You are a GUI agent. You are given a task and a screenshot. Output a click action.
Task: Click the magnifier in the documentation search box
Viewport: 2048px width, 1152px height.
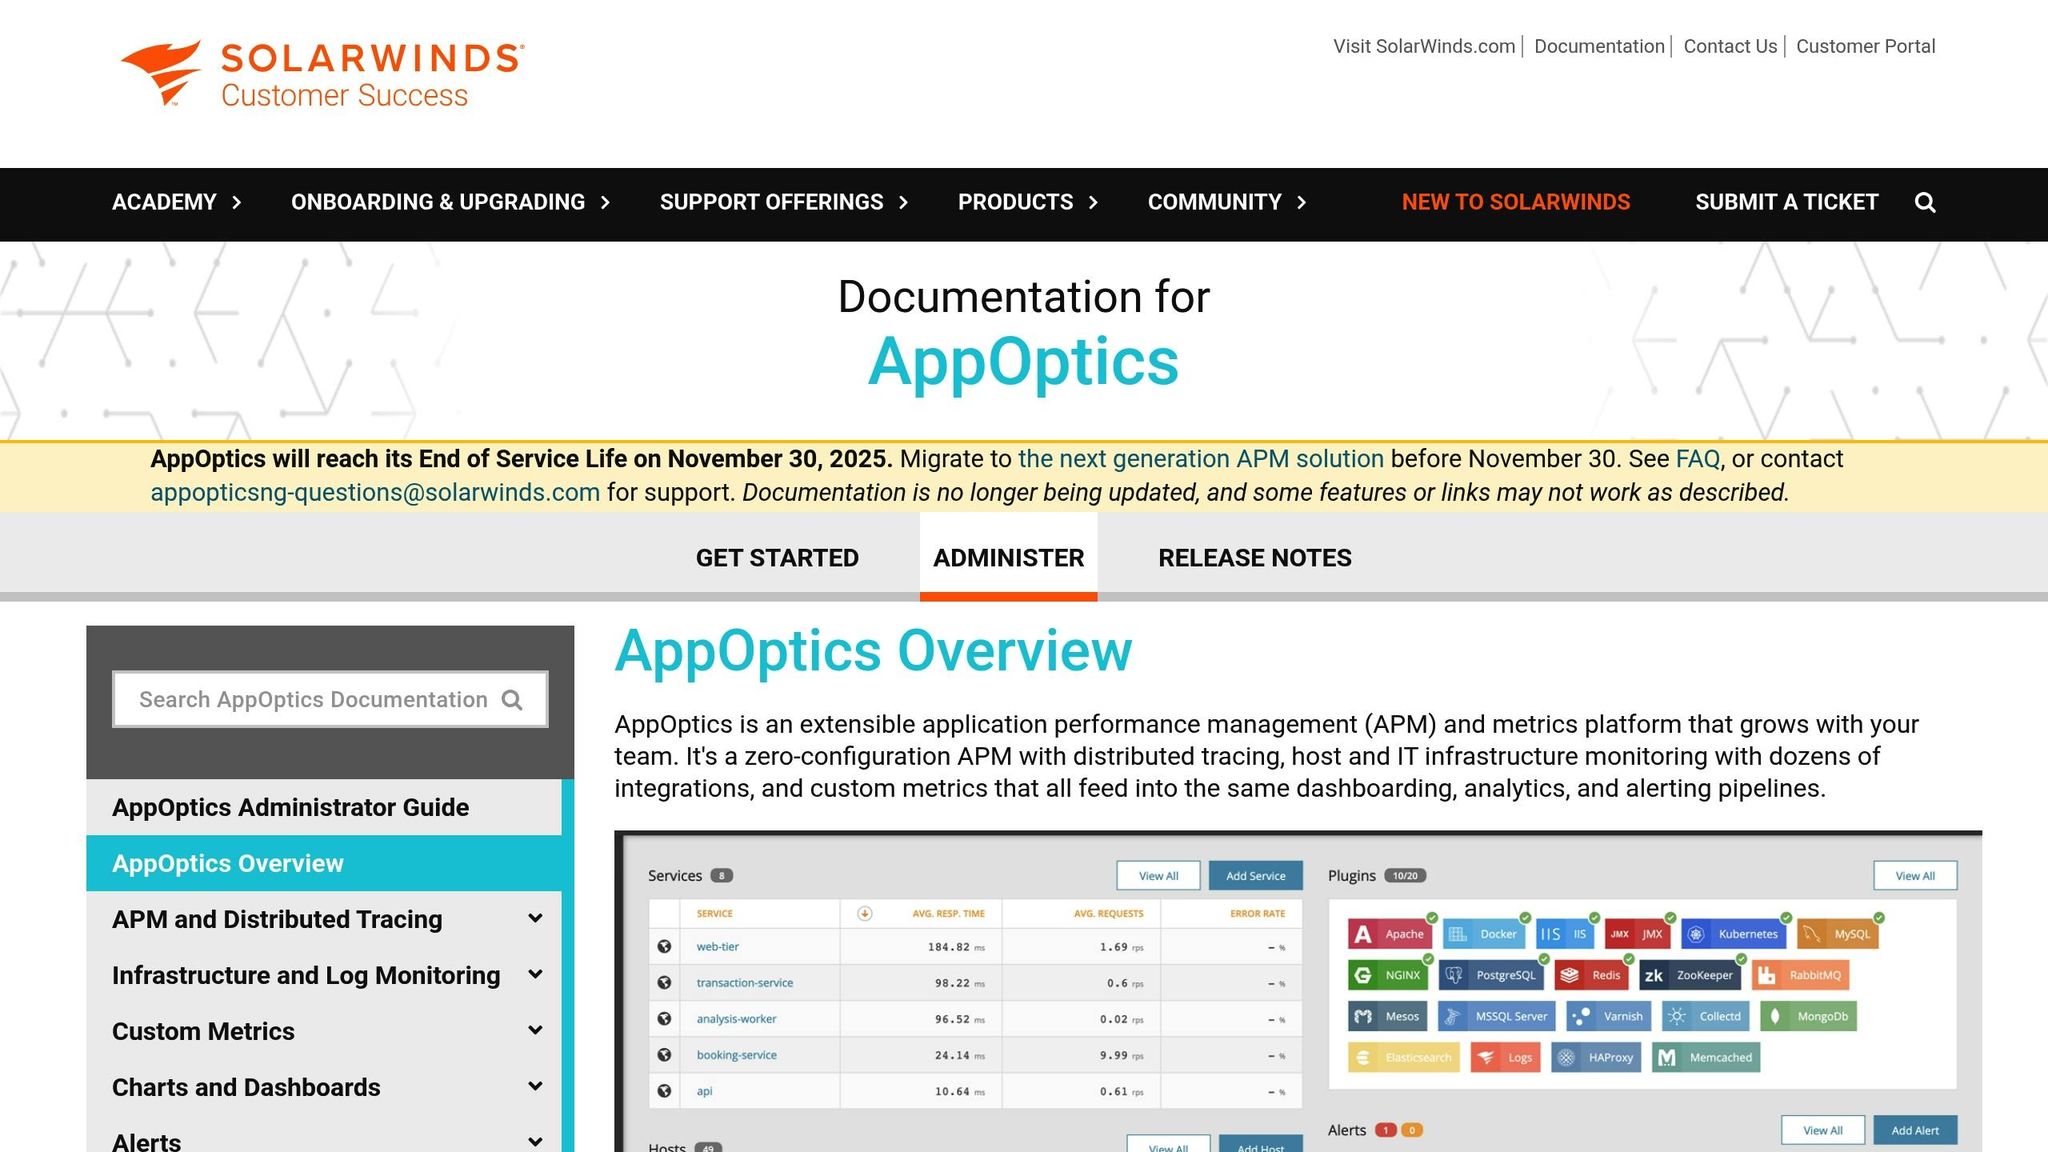click(513, 699)
